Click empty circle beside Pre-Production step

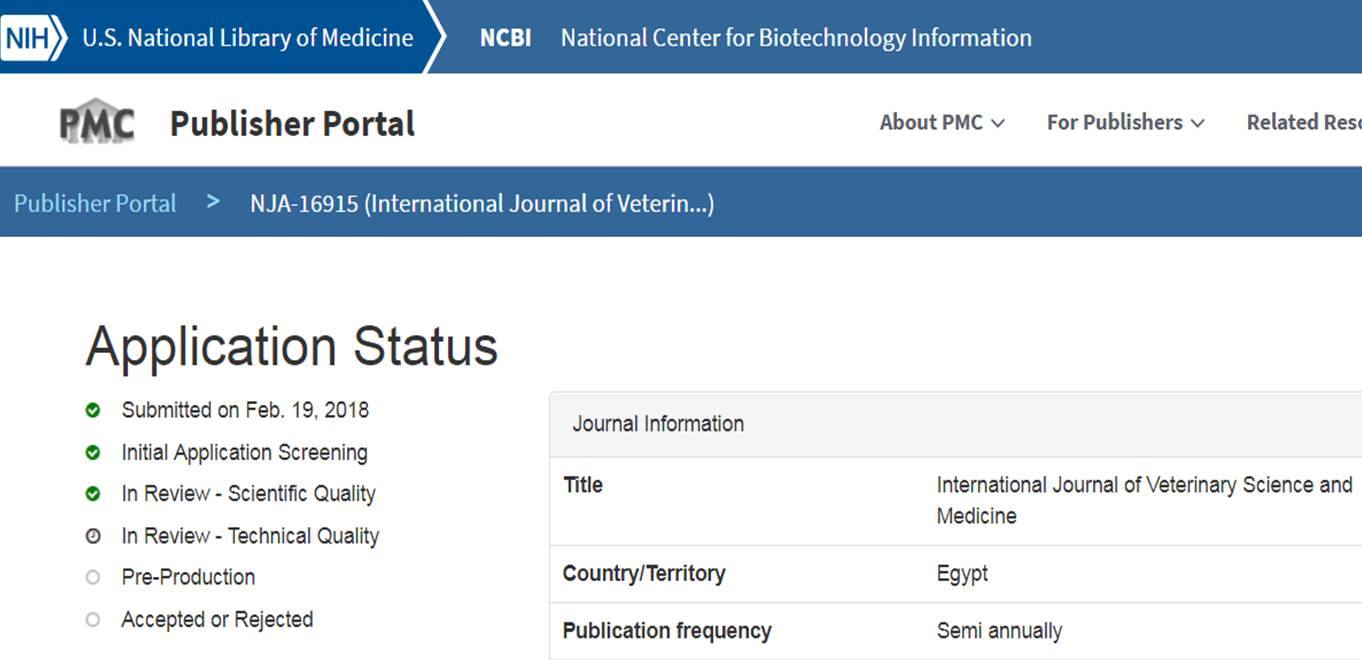(93, 577)
